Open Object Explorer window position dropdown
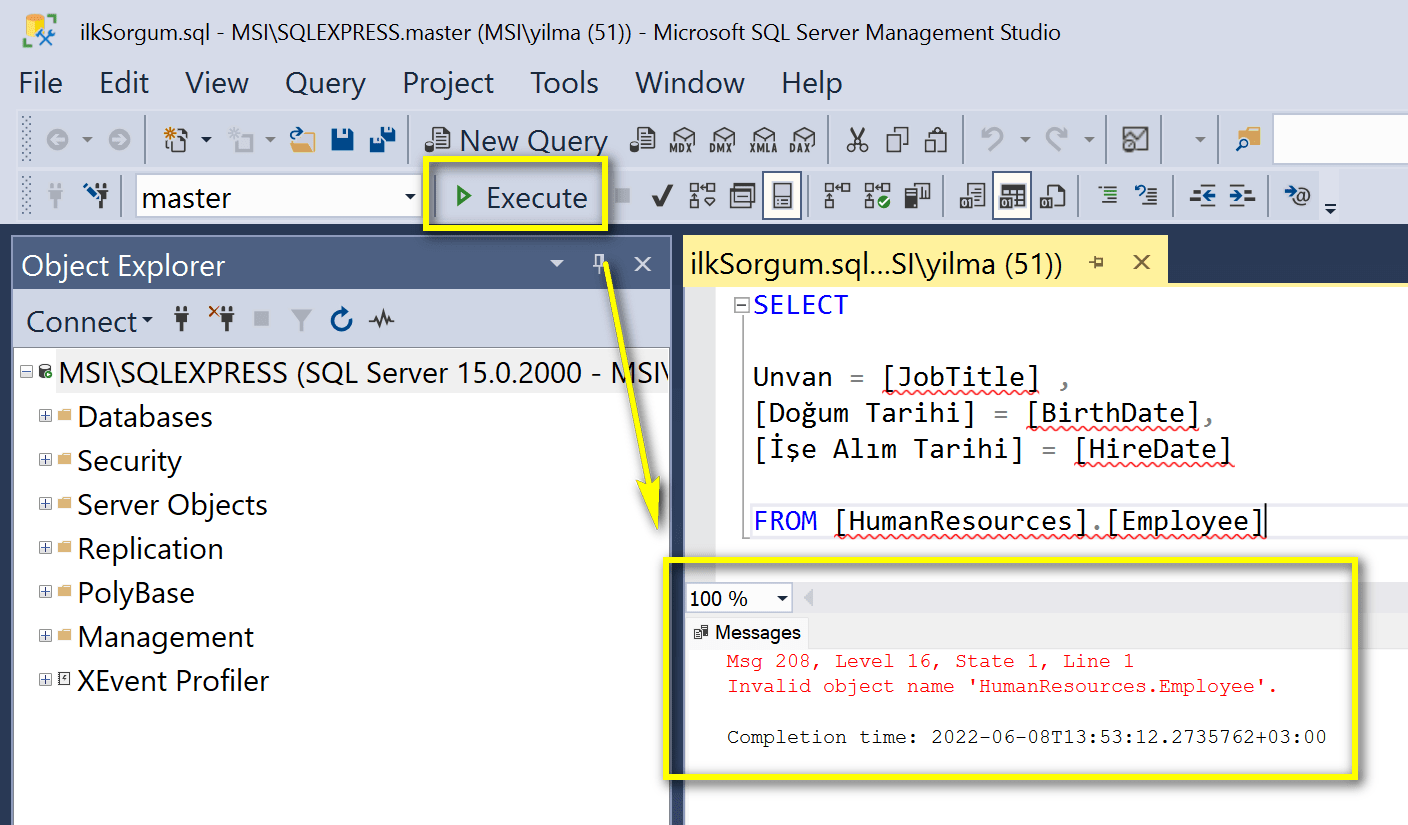 coord(557,265)
